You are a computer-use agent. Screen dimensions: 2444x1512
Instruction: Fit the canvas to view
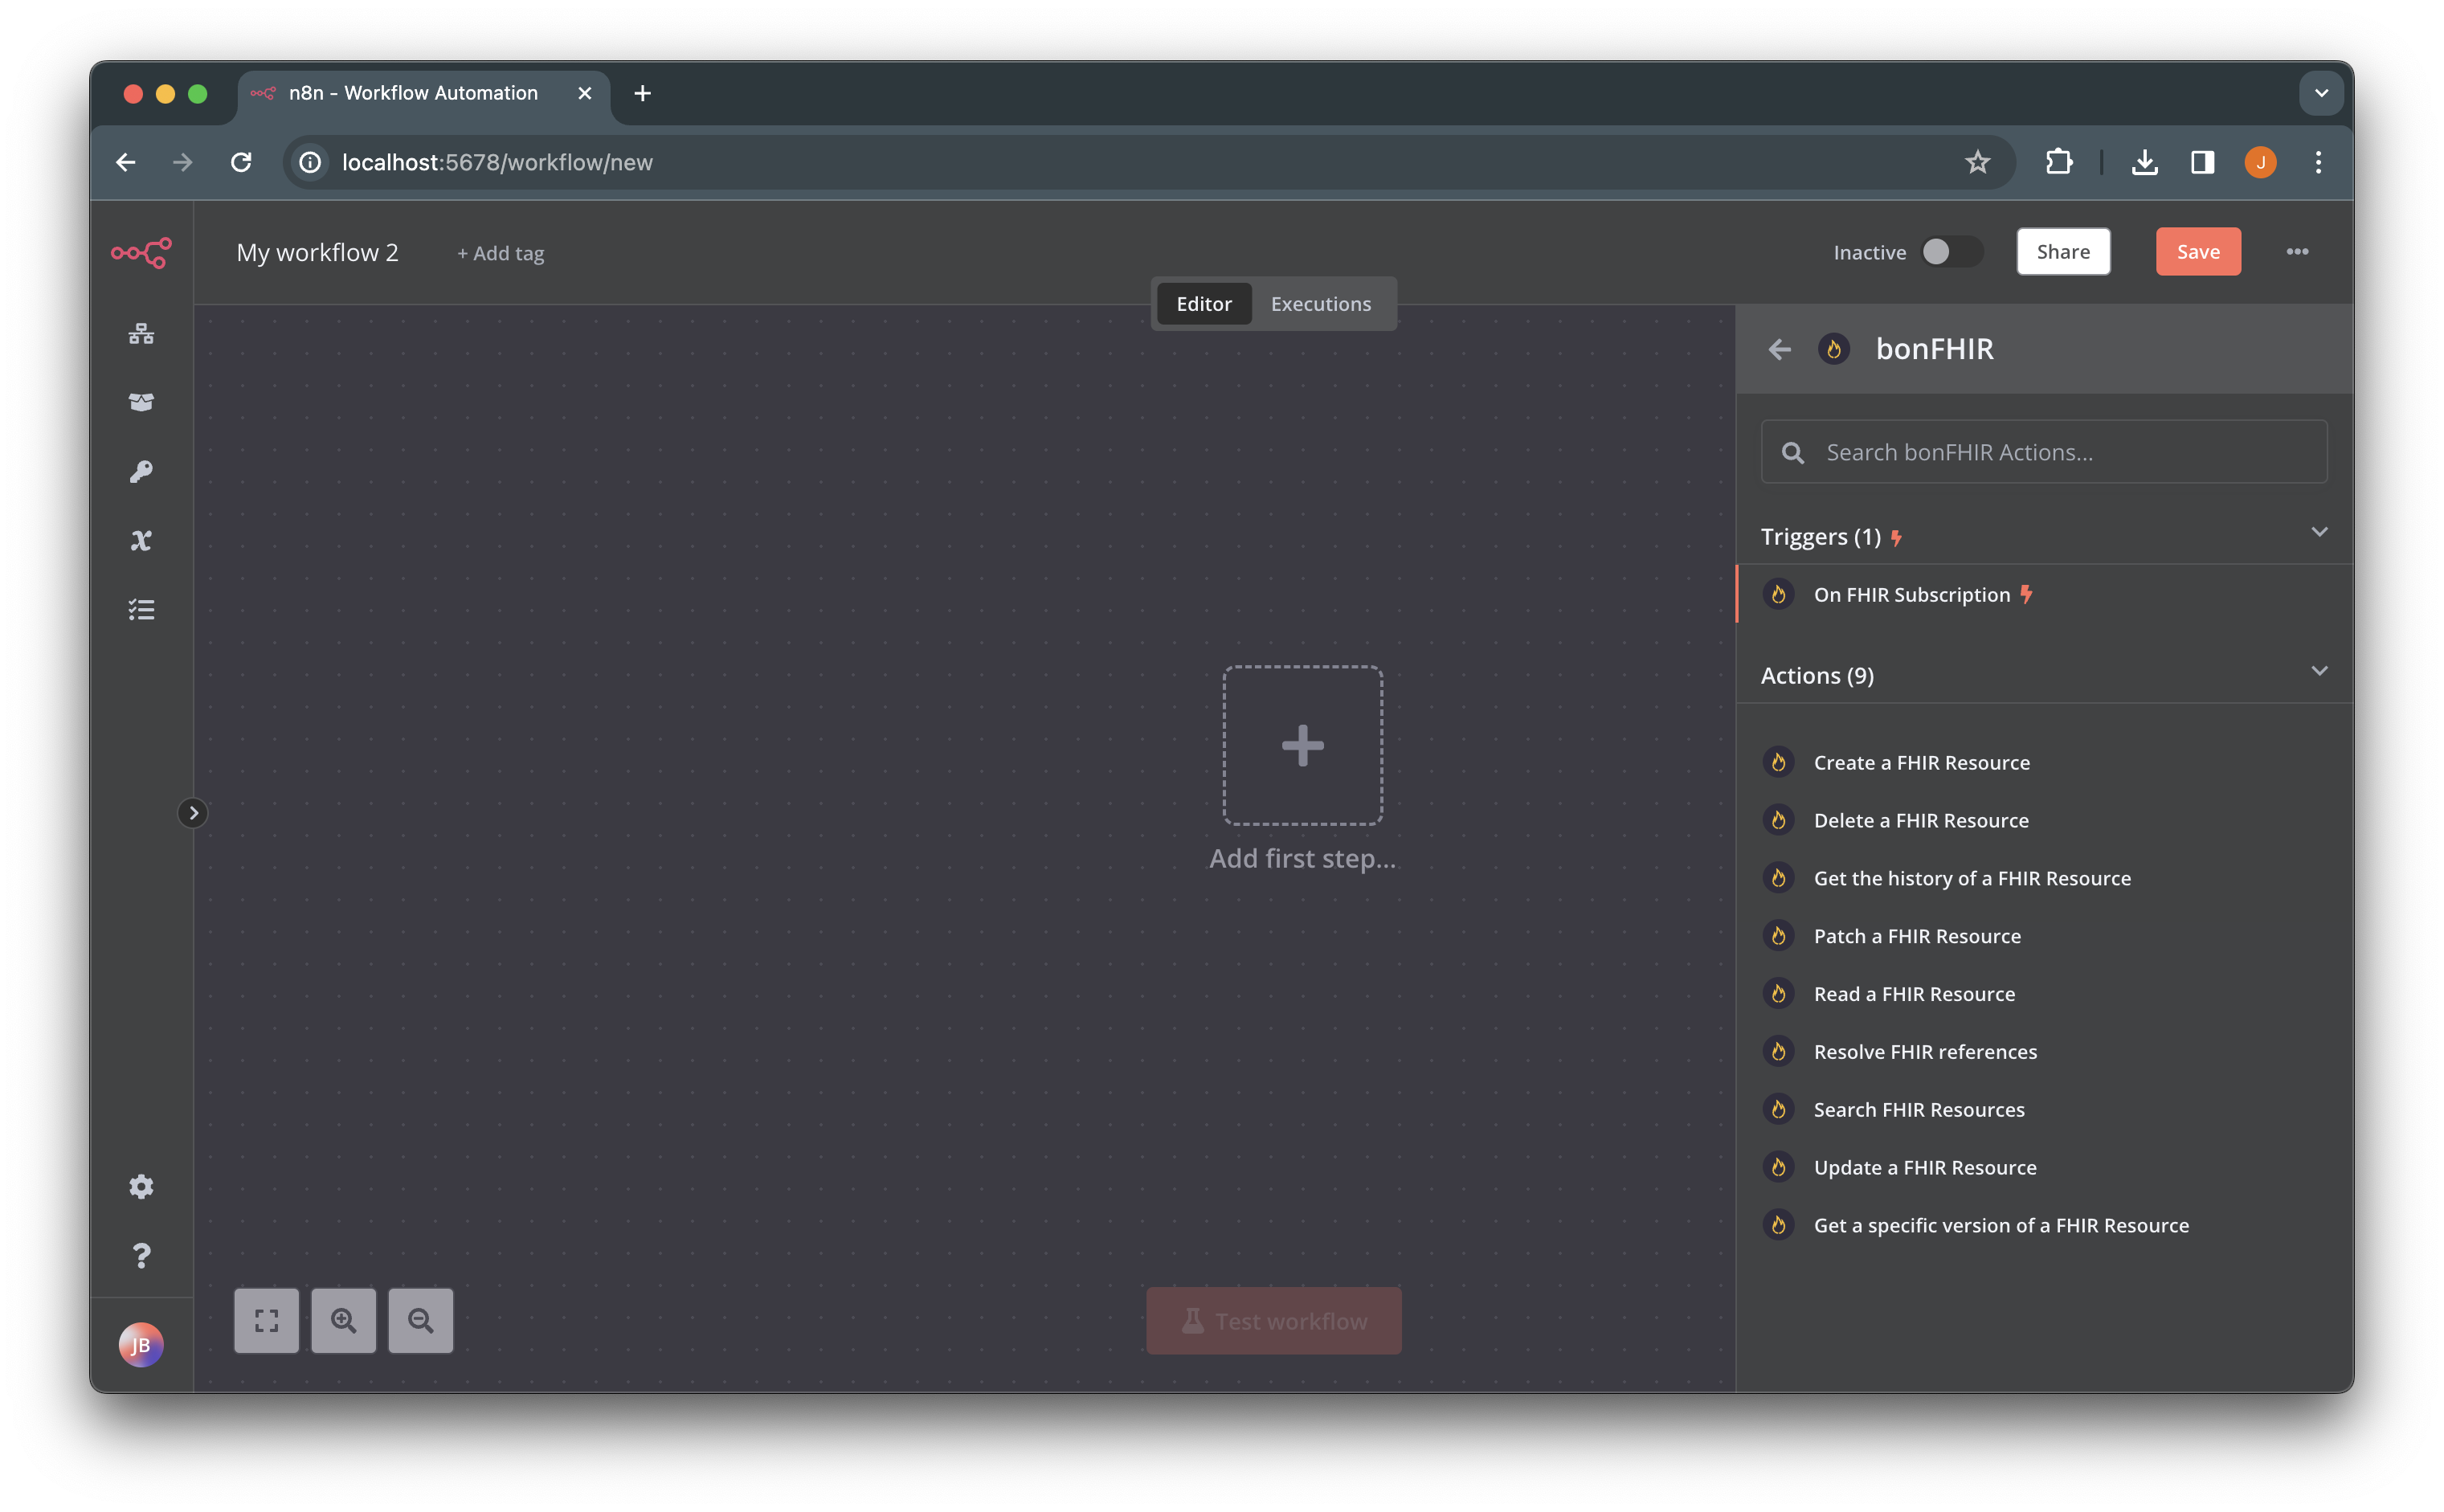coord(267,1321)
